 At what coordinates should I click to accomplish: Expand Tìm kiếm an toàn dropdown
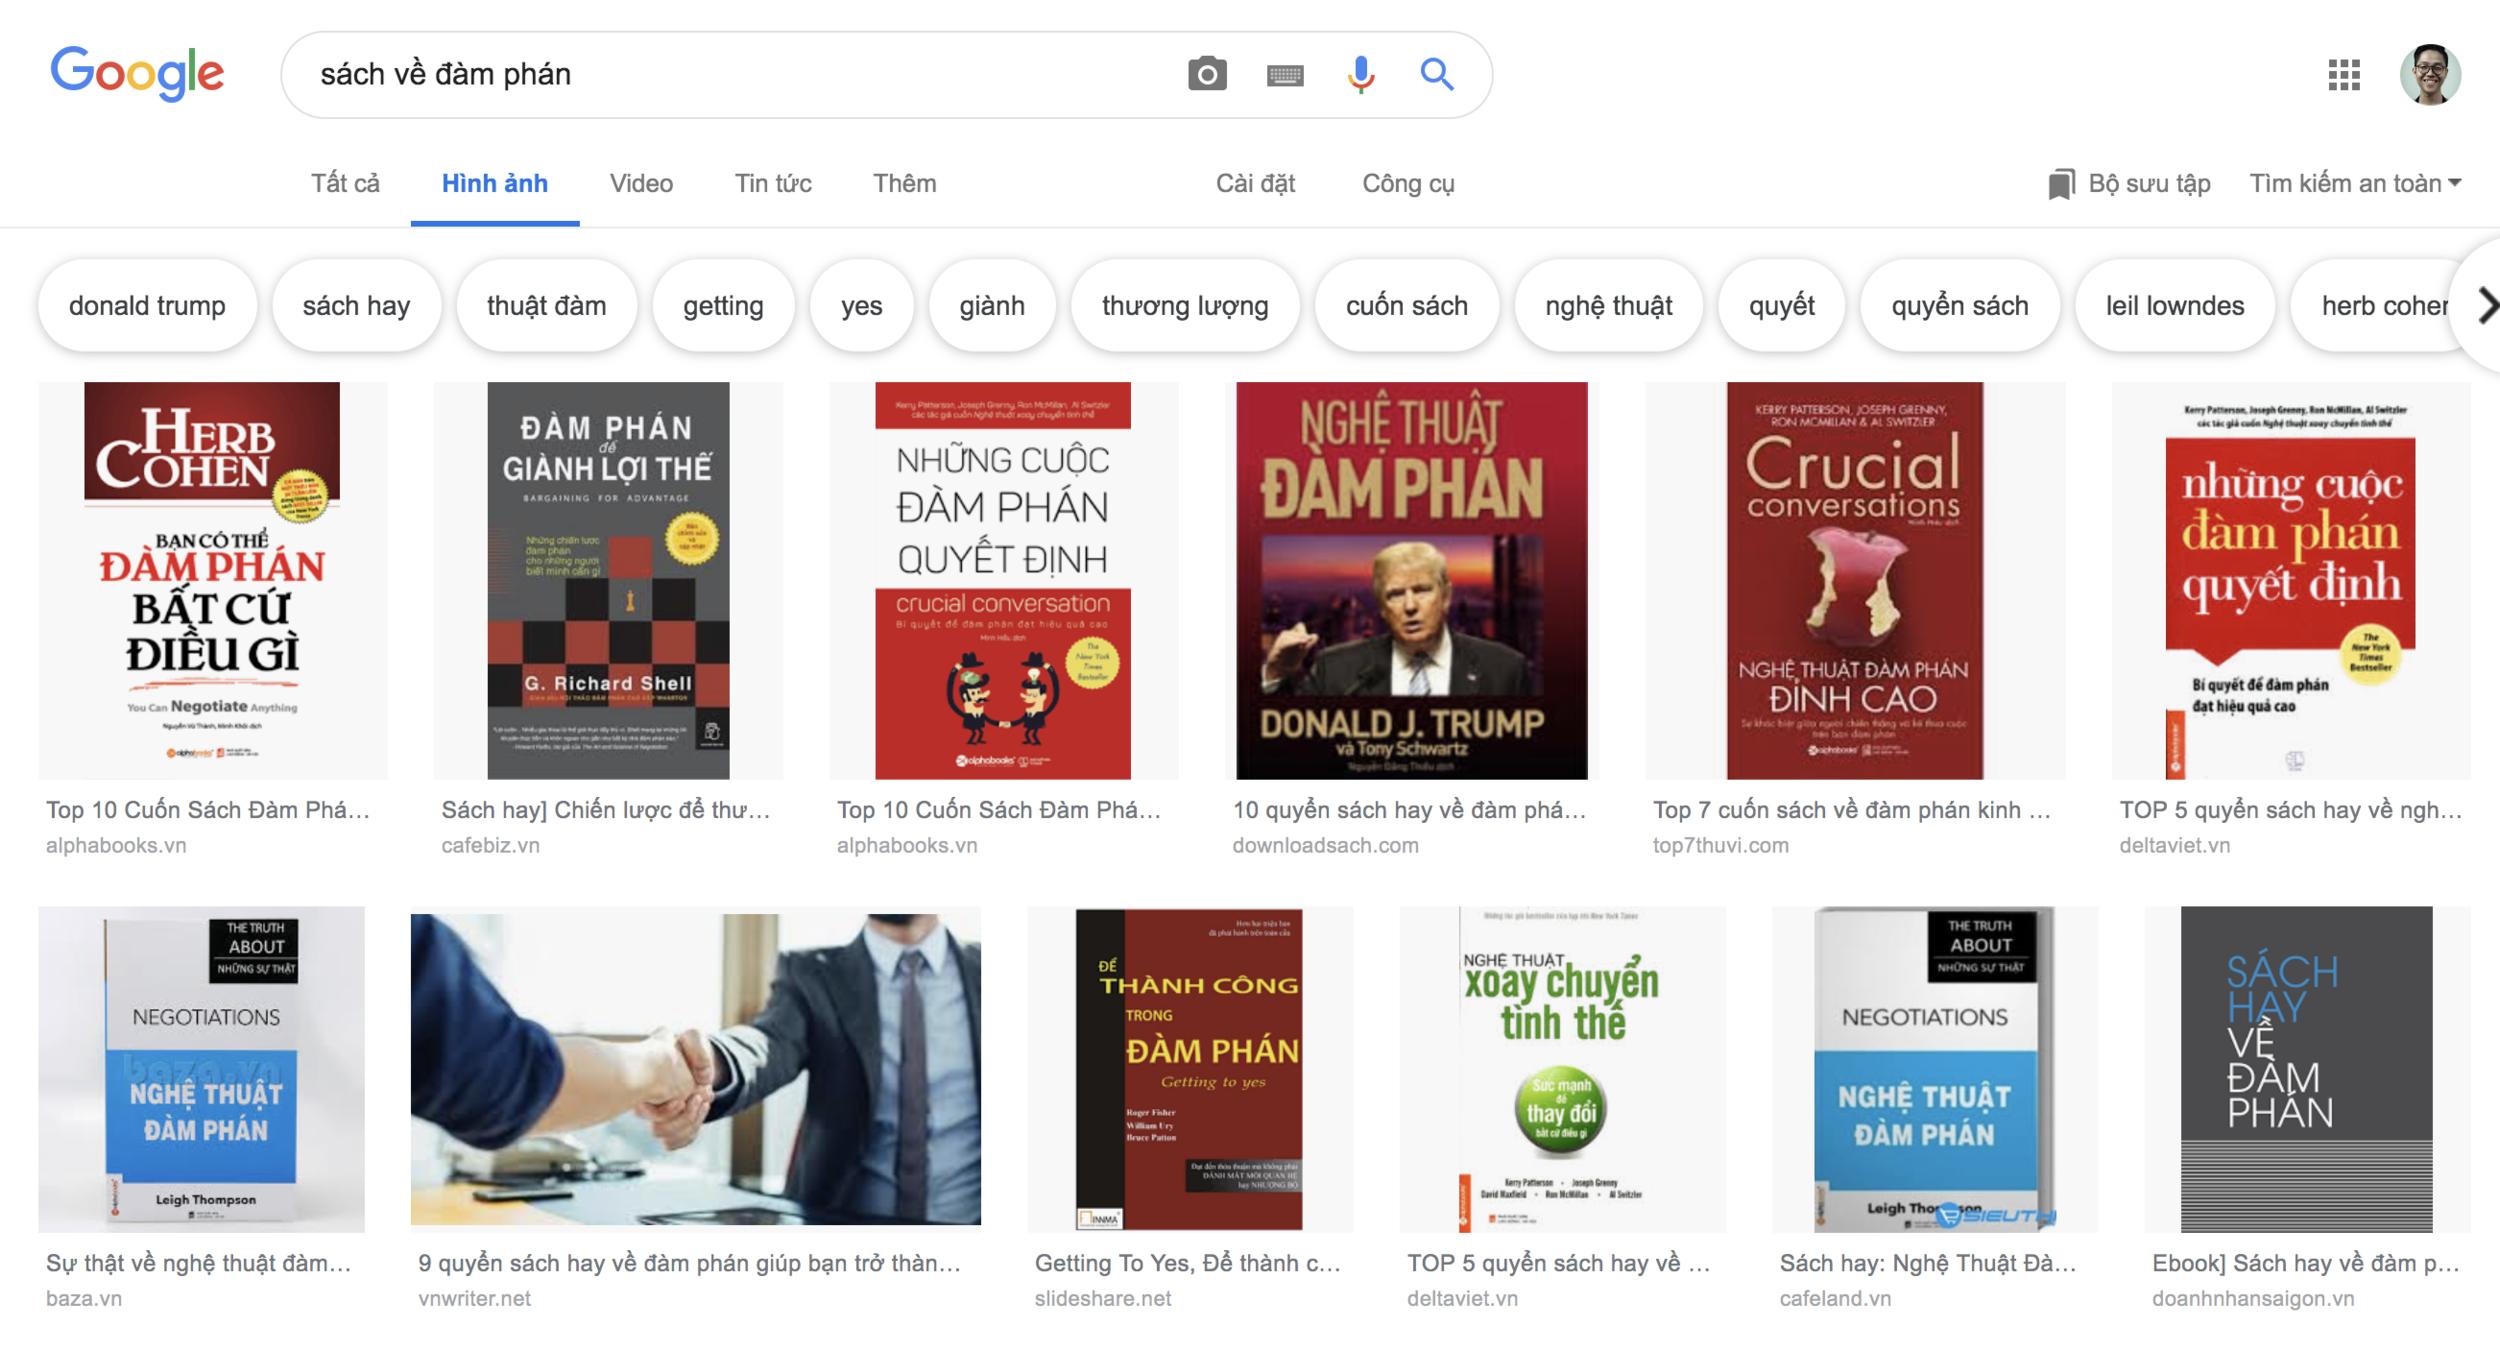(x=2355, y=184)
